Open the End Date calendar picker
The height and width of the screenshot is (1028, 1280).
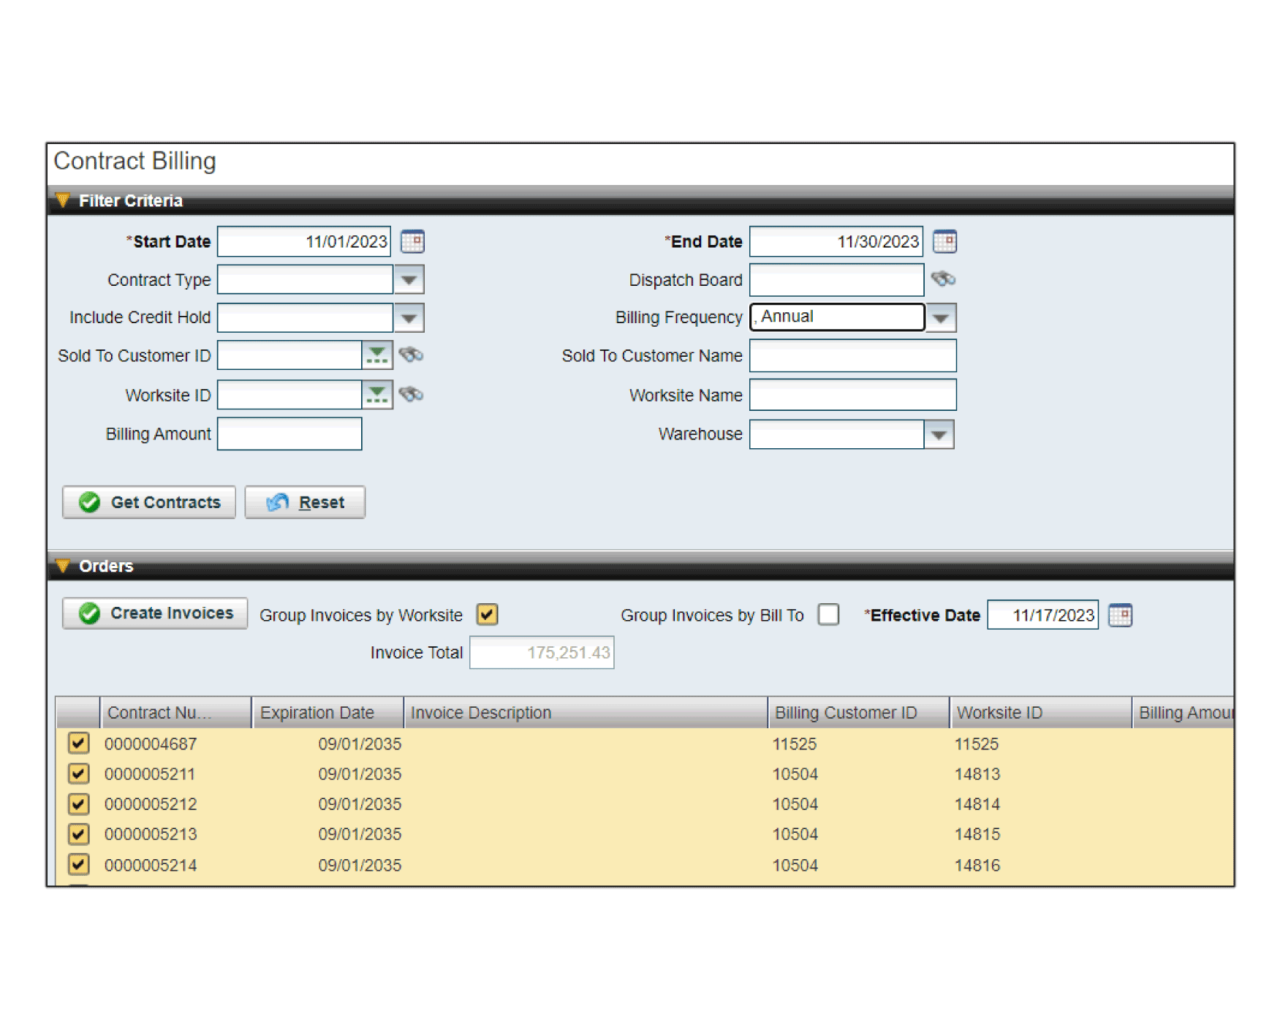(944, 242)
